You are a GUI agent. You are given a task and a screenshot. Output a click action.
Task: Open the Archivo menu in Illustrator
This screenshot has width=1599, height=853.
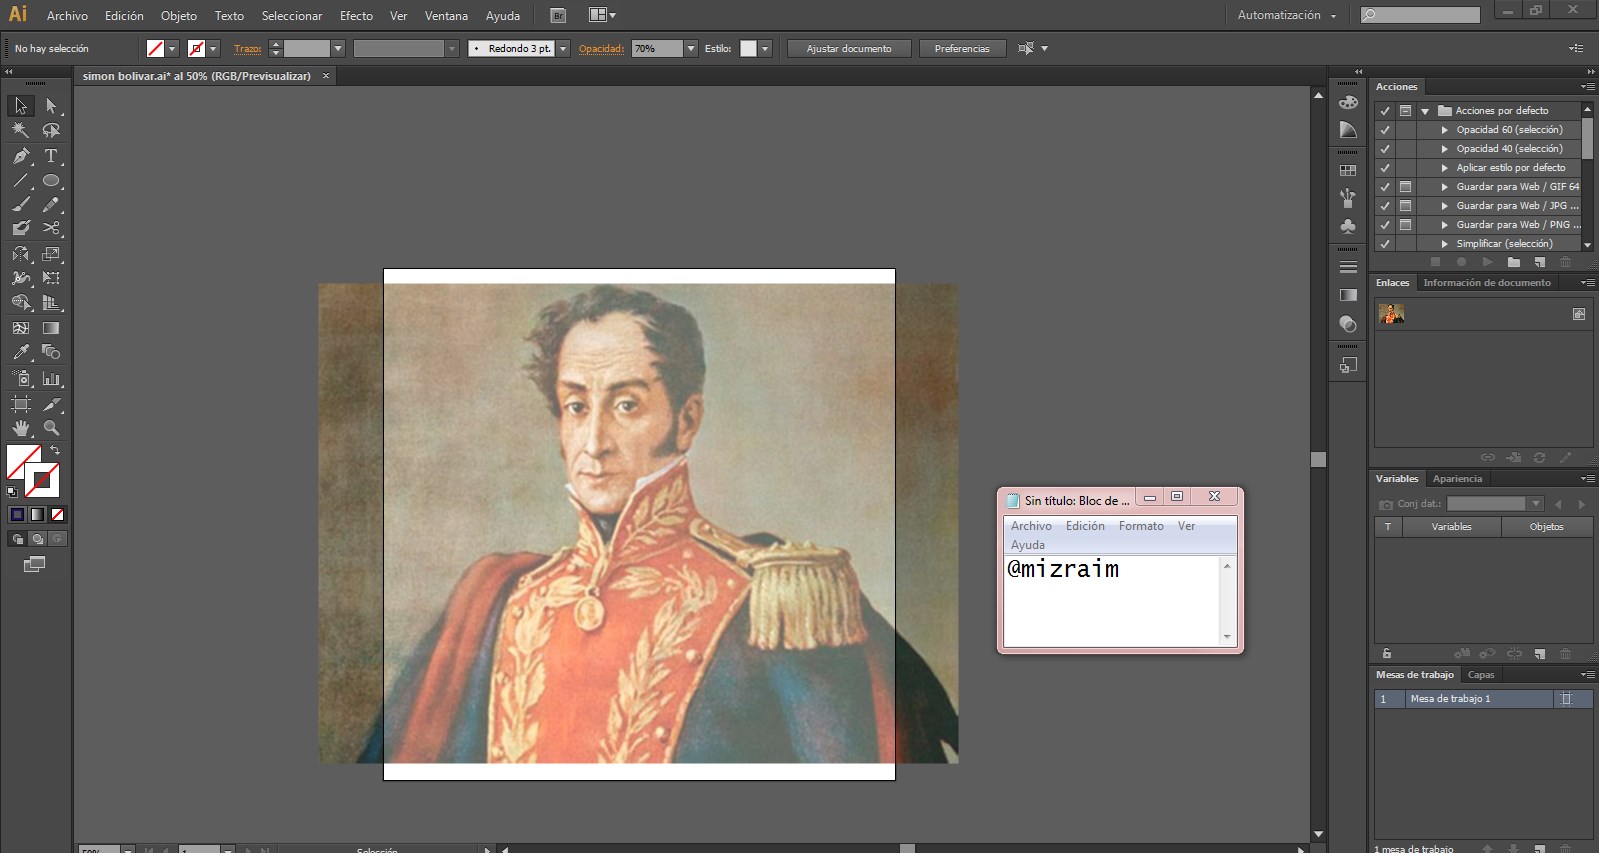(x=67, y=16)
